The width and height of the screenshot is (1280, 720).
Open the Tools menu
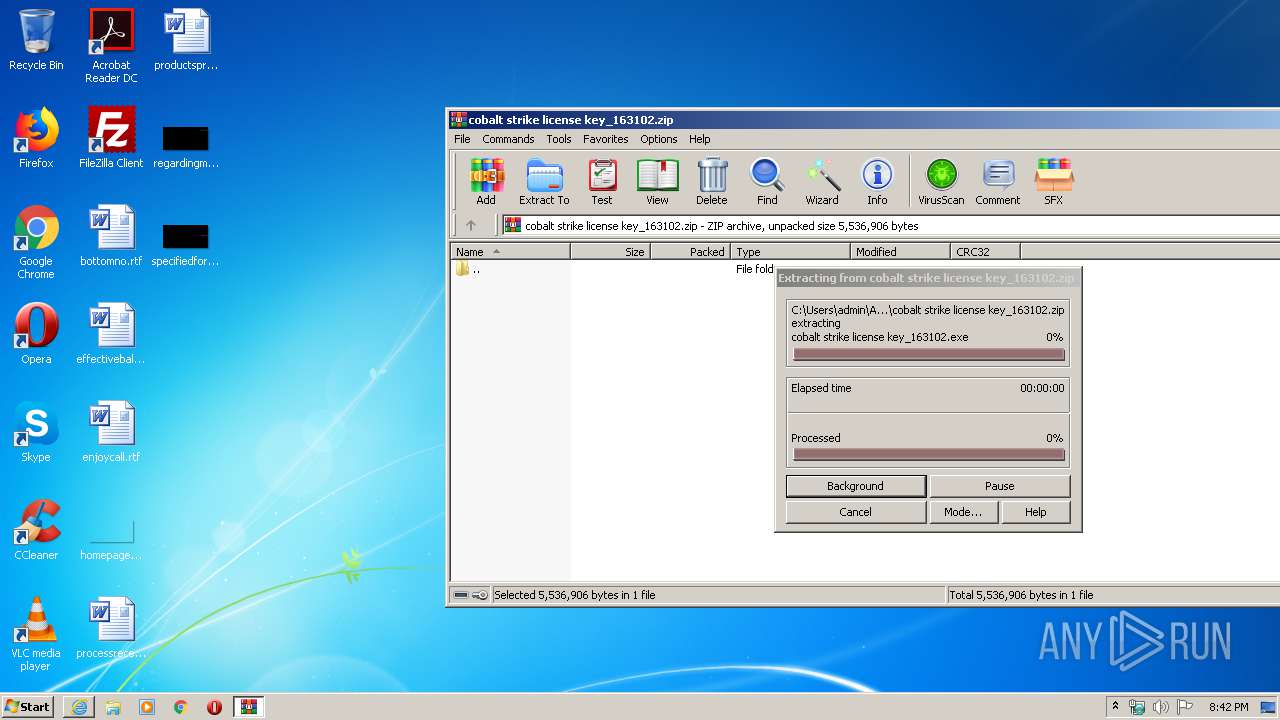559,139
